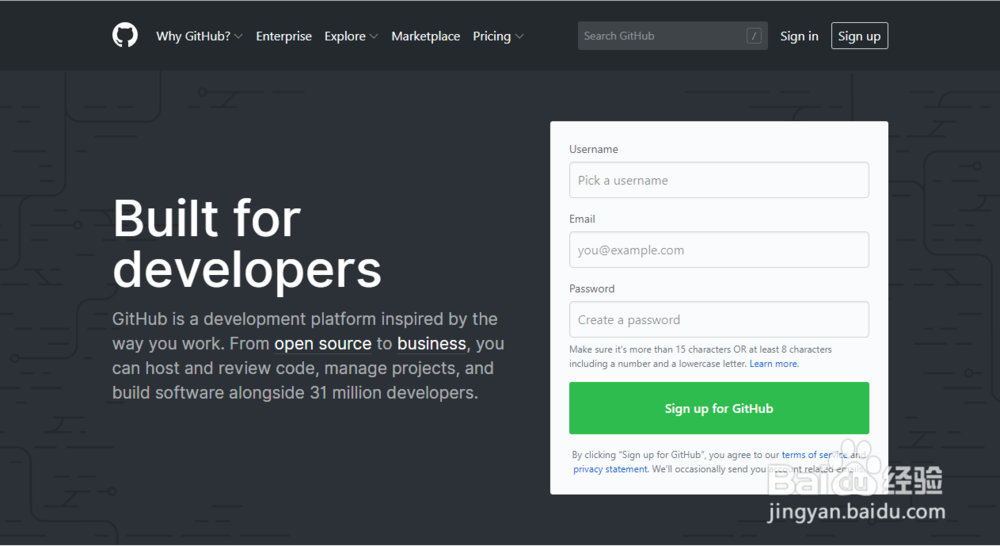Click the slash shortcut icon in search
This screenshot has width=1000, height=546.
tap(754, 36)
